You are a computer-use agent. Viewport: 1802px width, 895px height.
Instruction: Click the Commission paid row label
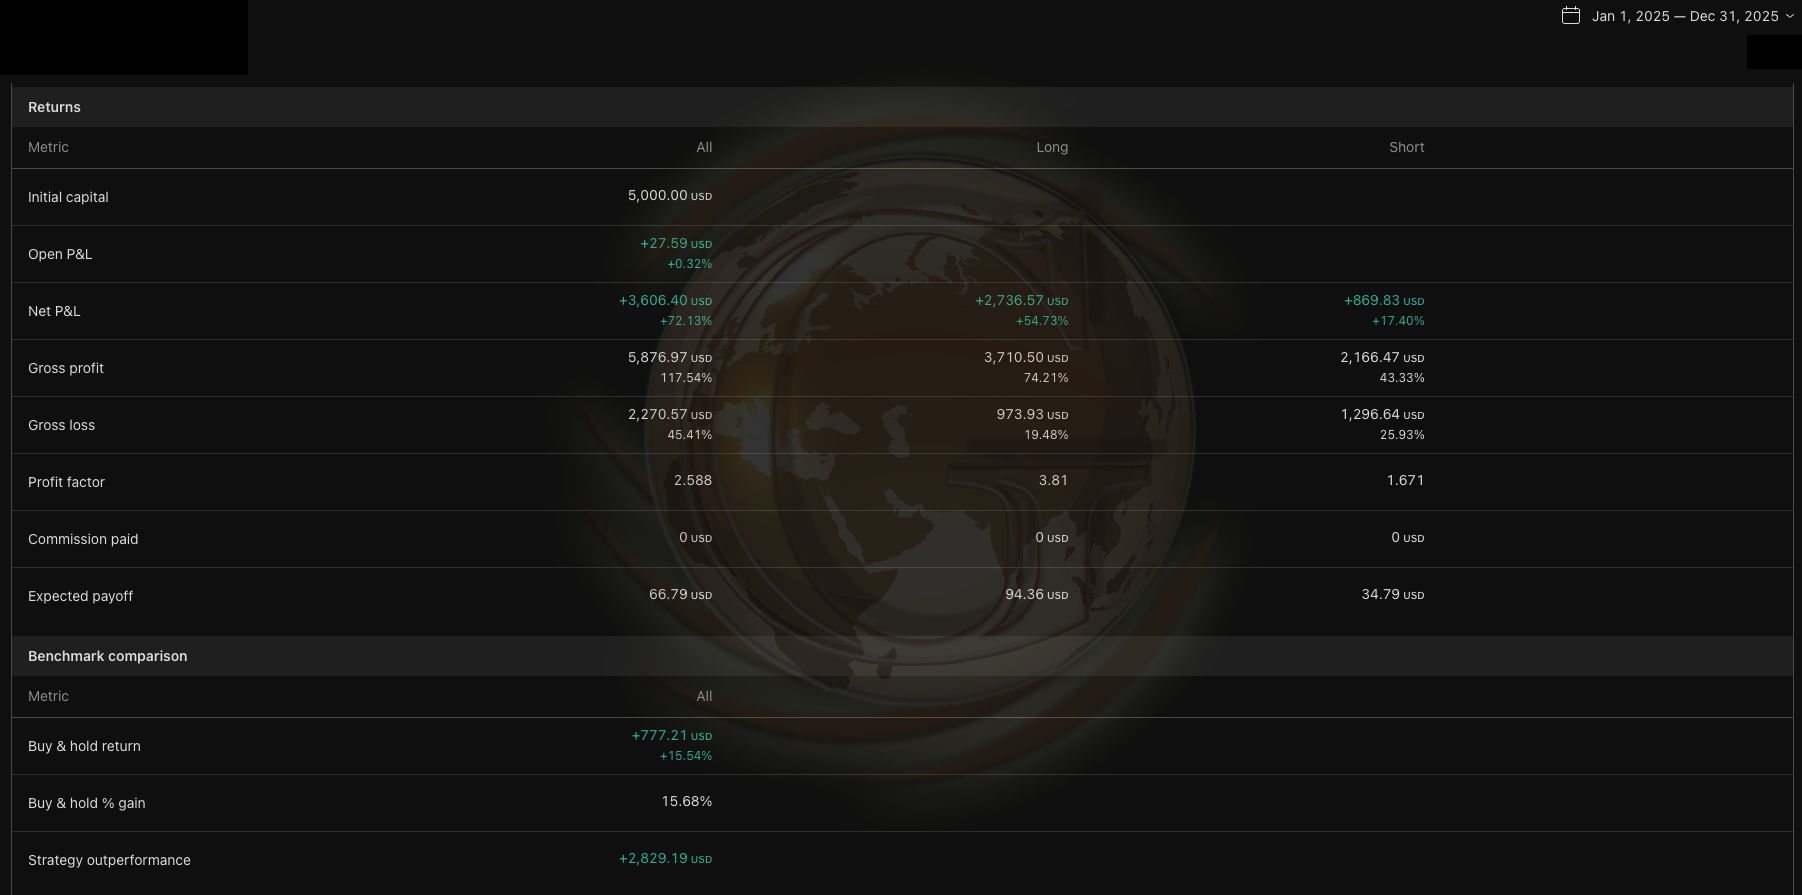point(83,539)
